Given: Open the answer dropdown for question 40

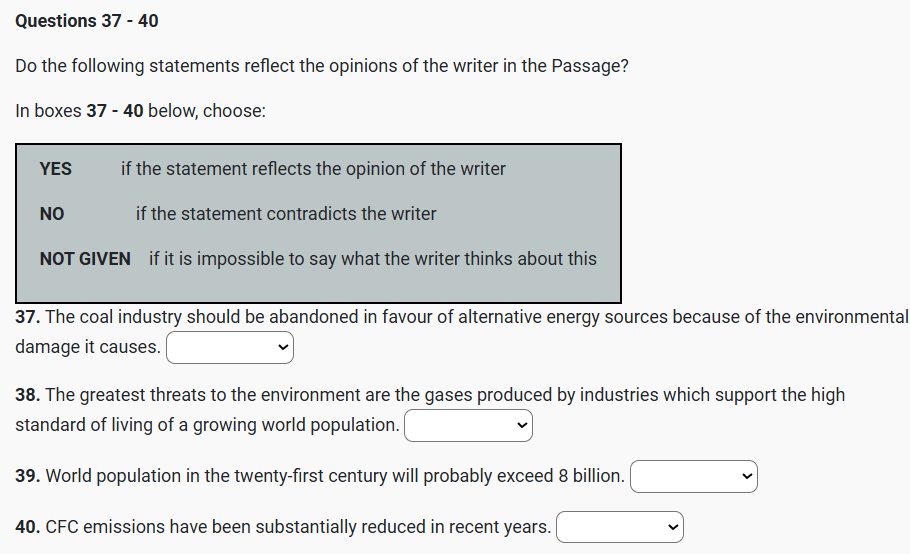Looking at the screenshot, I should pyautogui.click(x=619, y=527).
